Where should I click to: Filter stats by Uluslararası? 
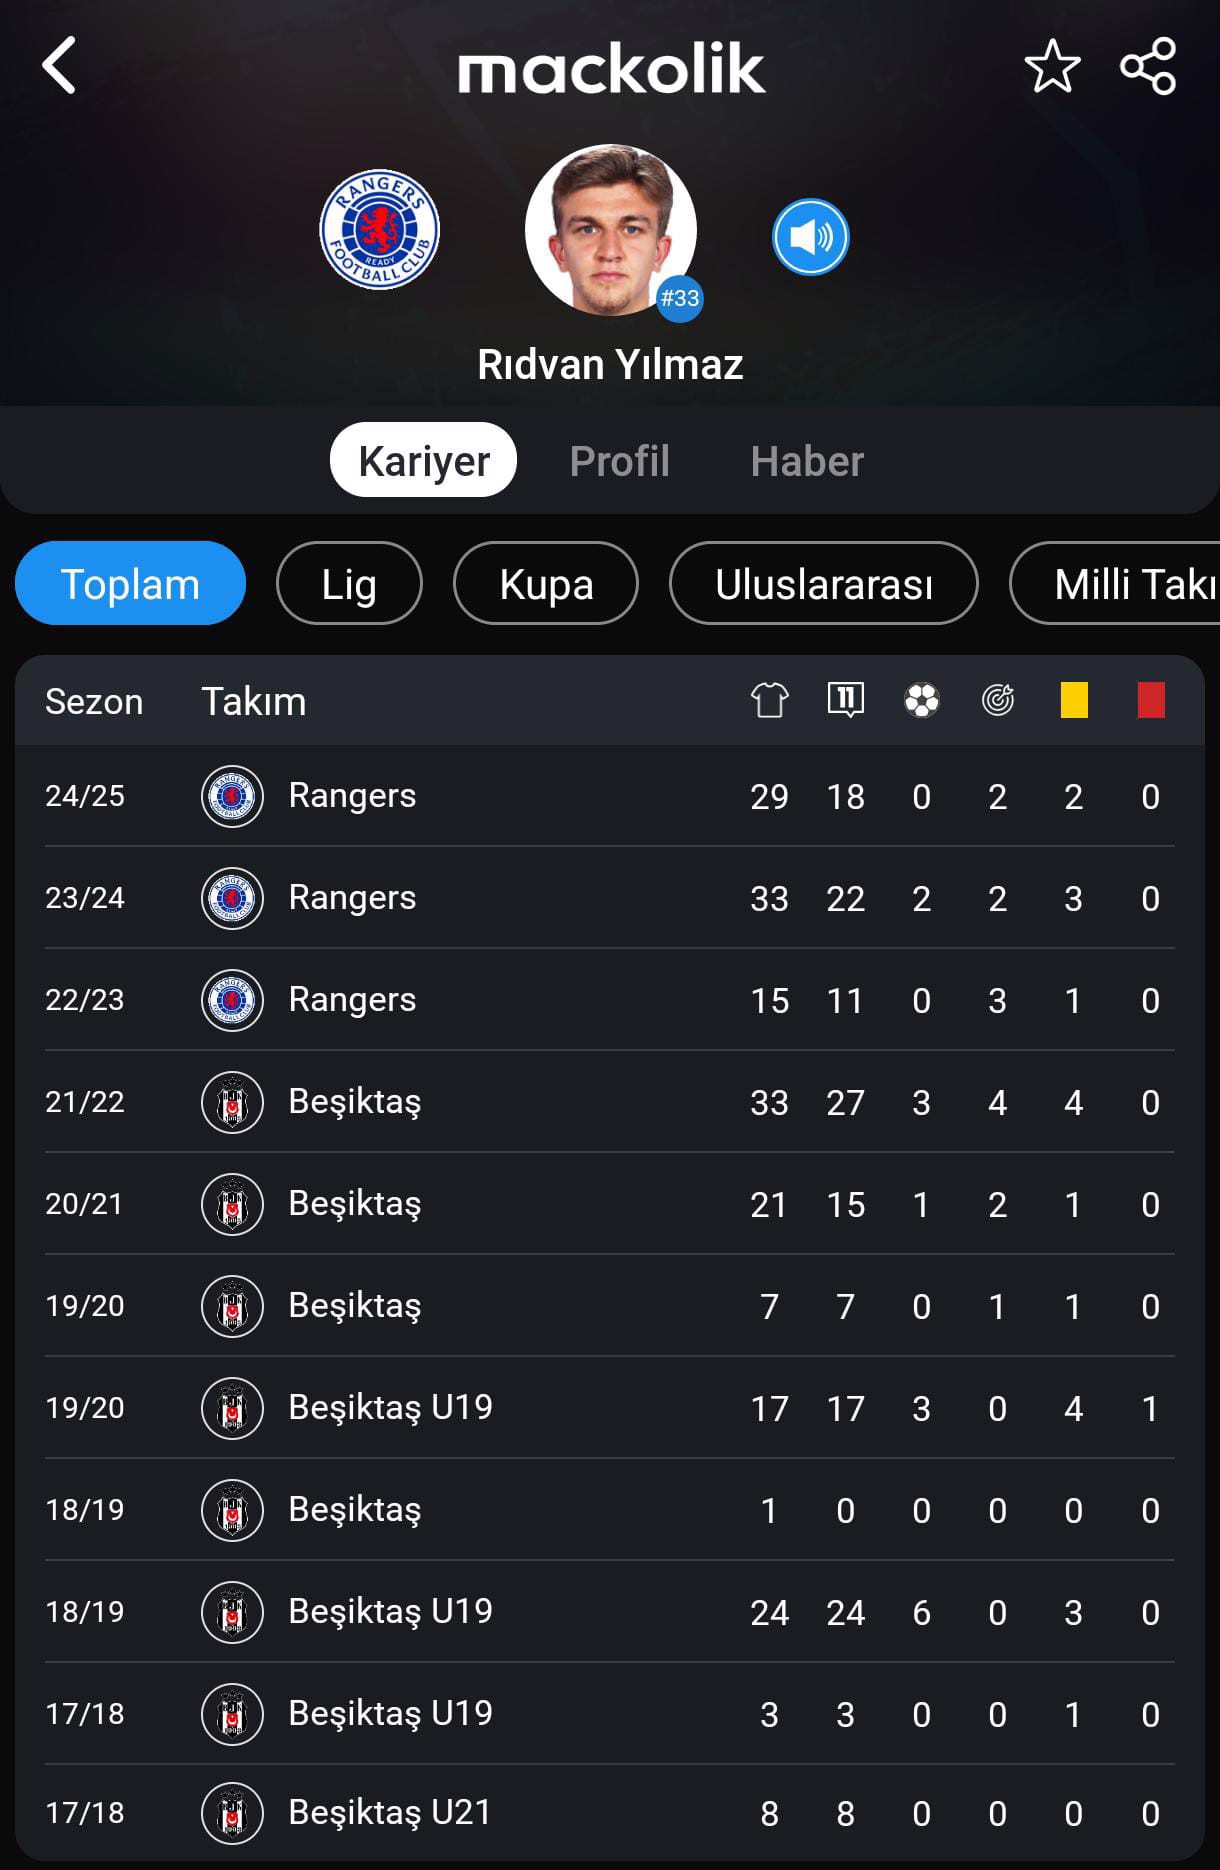(824, 583)
